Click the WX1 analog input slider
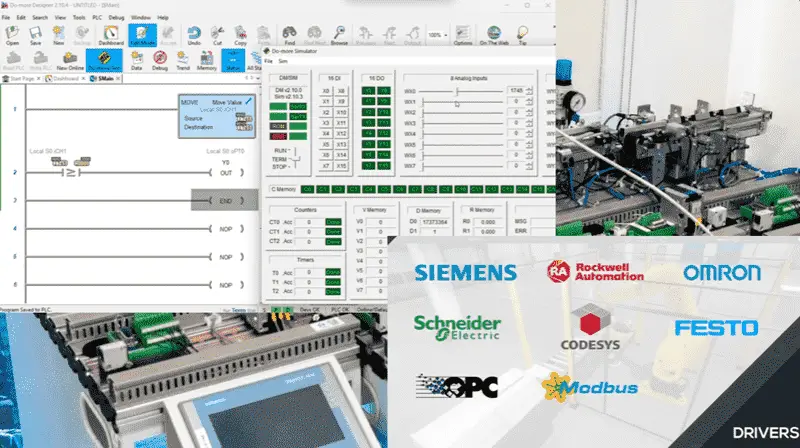Viewport: 800px width, 448px height. [462, 102]
